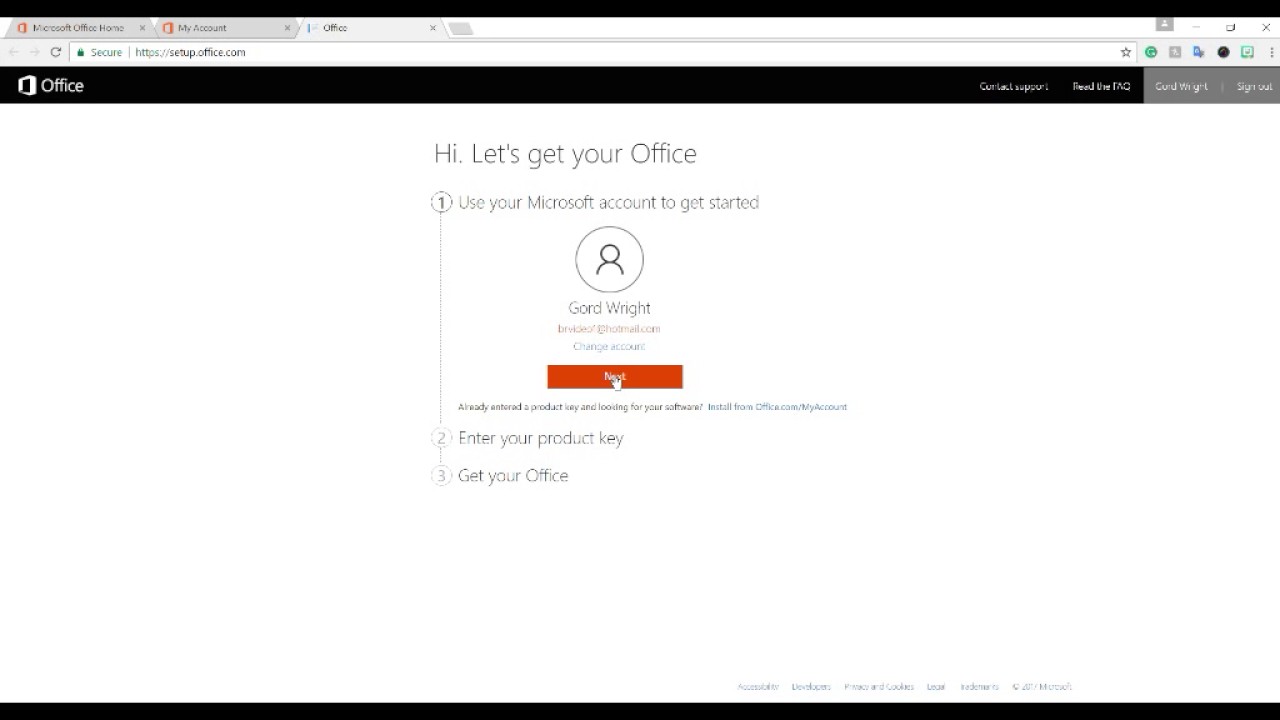Close the Microsoft Office Home tab
The height and width of the screenshot is (720, 1280).
pyautogui.click(x=142, y=28)
